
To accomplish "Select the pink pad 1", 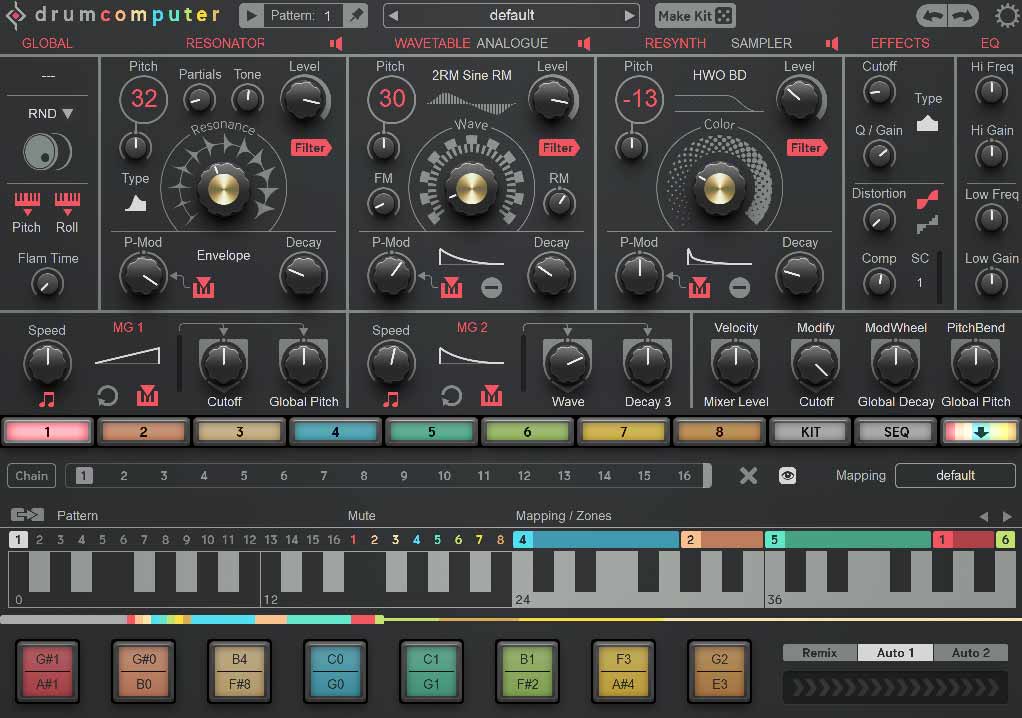I will (46, 431).
